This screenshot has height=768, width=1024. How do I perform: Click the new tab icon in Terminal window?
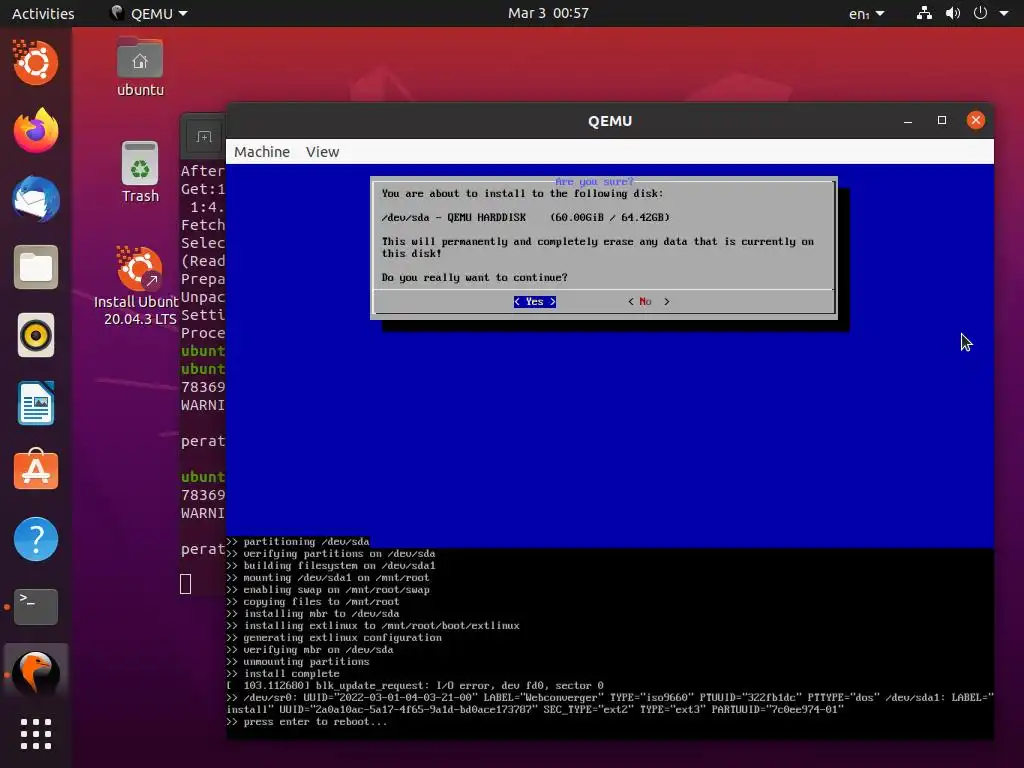tap(204, 136)
